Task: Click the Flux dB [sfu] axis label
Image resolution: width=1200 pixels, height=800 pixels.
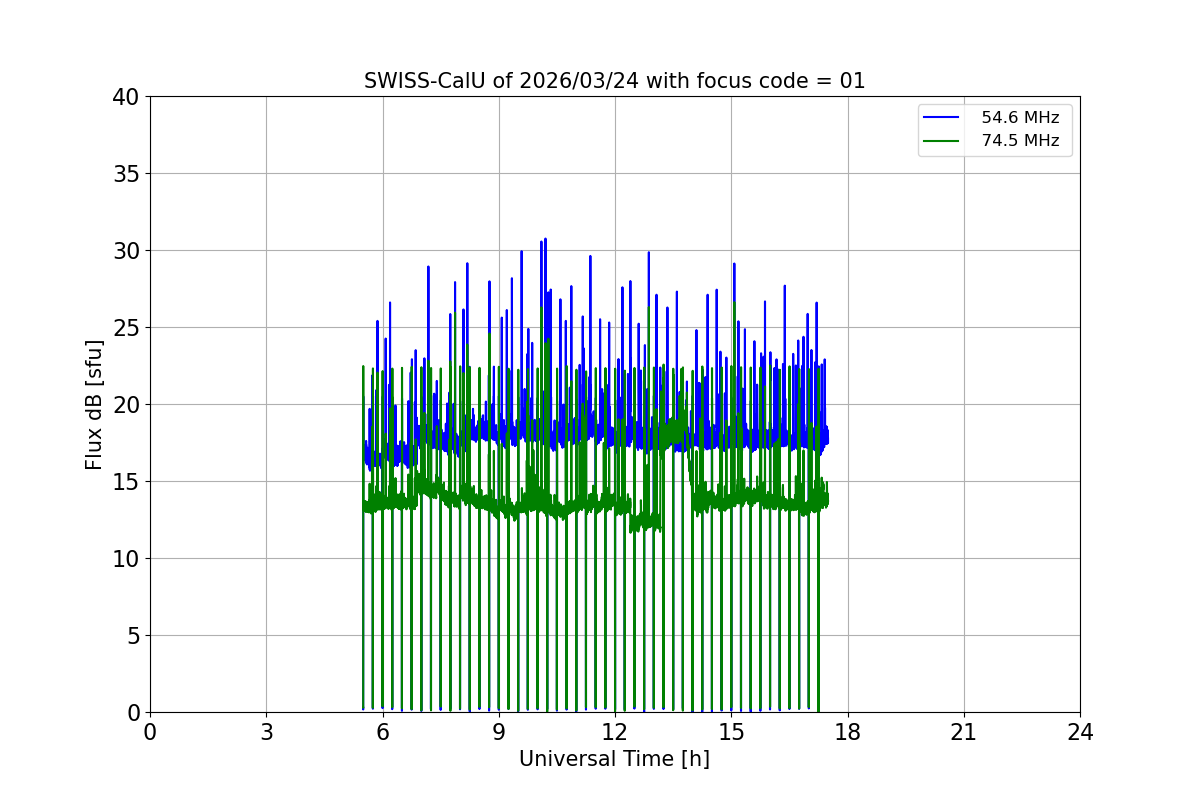Action: (x=94, y=404)
